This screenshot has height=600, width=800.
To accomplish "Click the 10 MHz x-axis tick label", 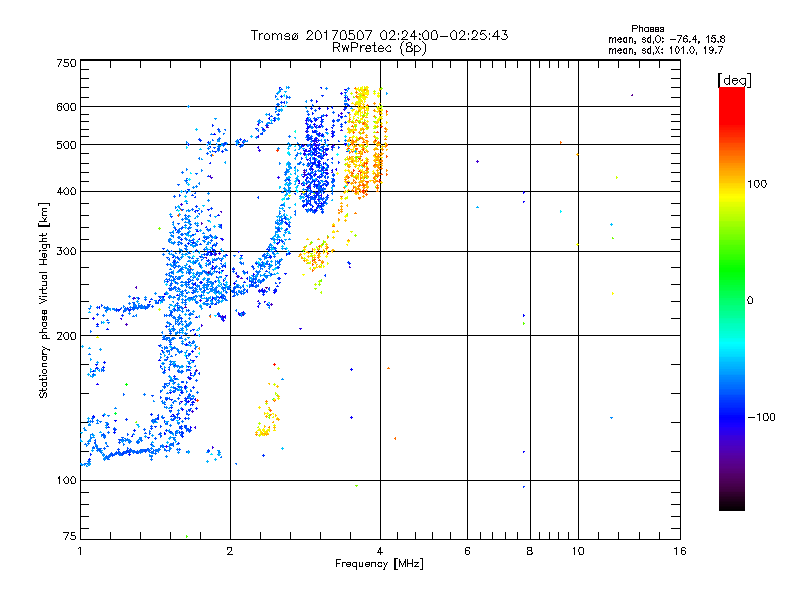I will pos(578,551).
